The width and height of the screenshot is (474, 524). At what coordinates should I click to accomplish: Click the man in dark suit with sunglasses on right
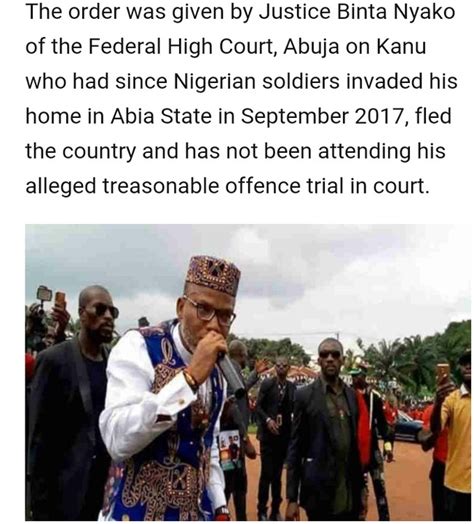pyautogui.click(x=326, y=431)
